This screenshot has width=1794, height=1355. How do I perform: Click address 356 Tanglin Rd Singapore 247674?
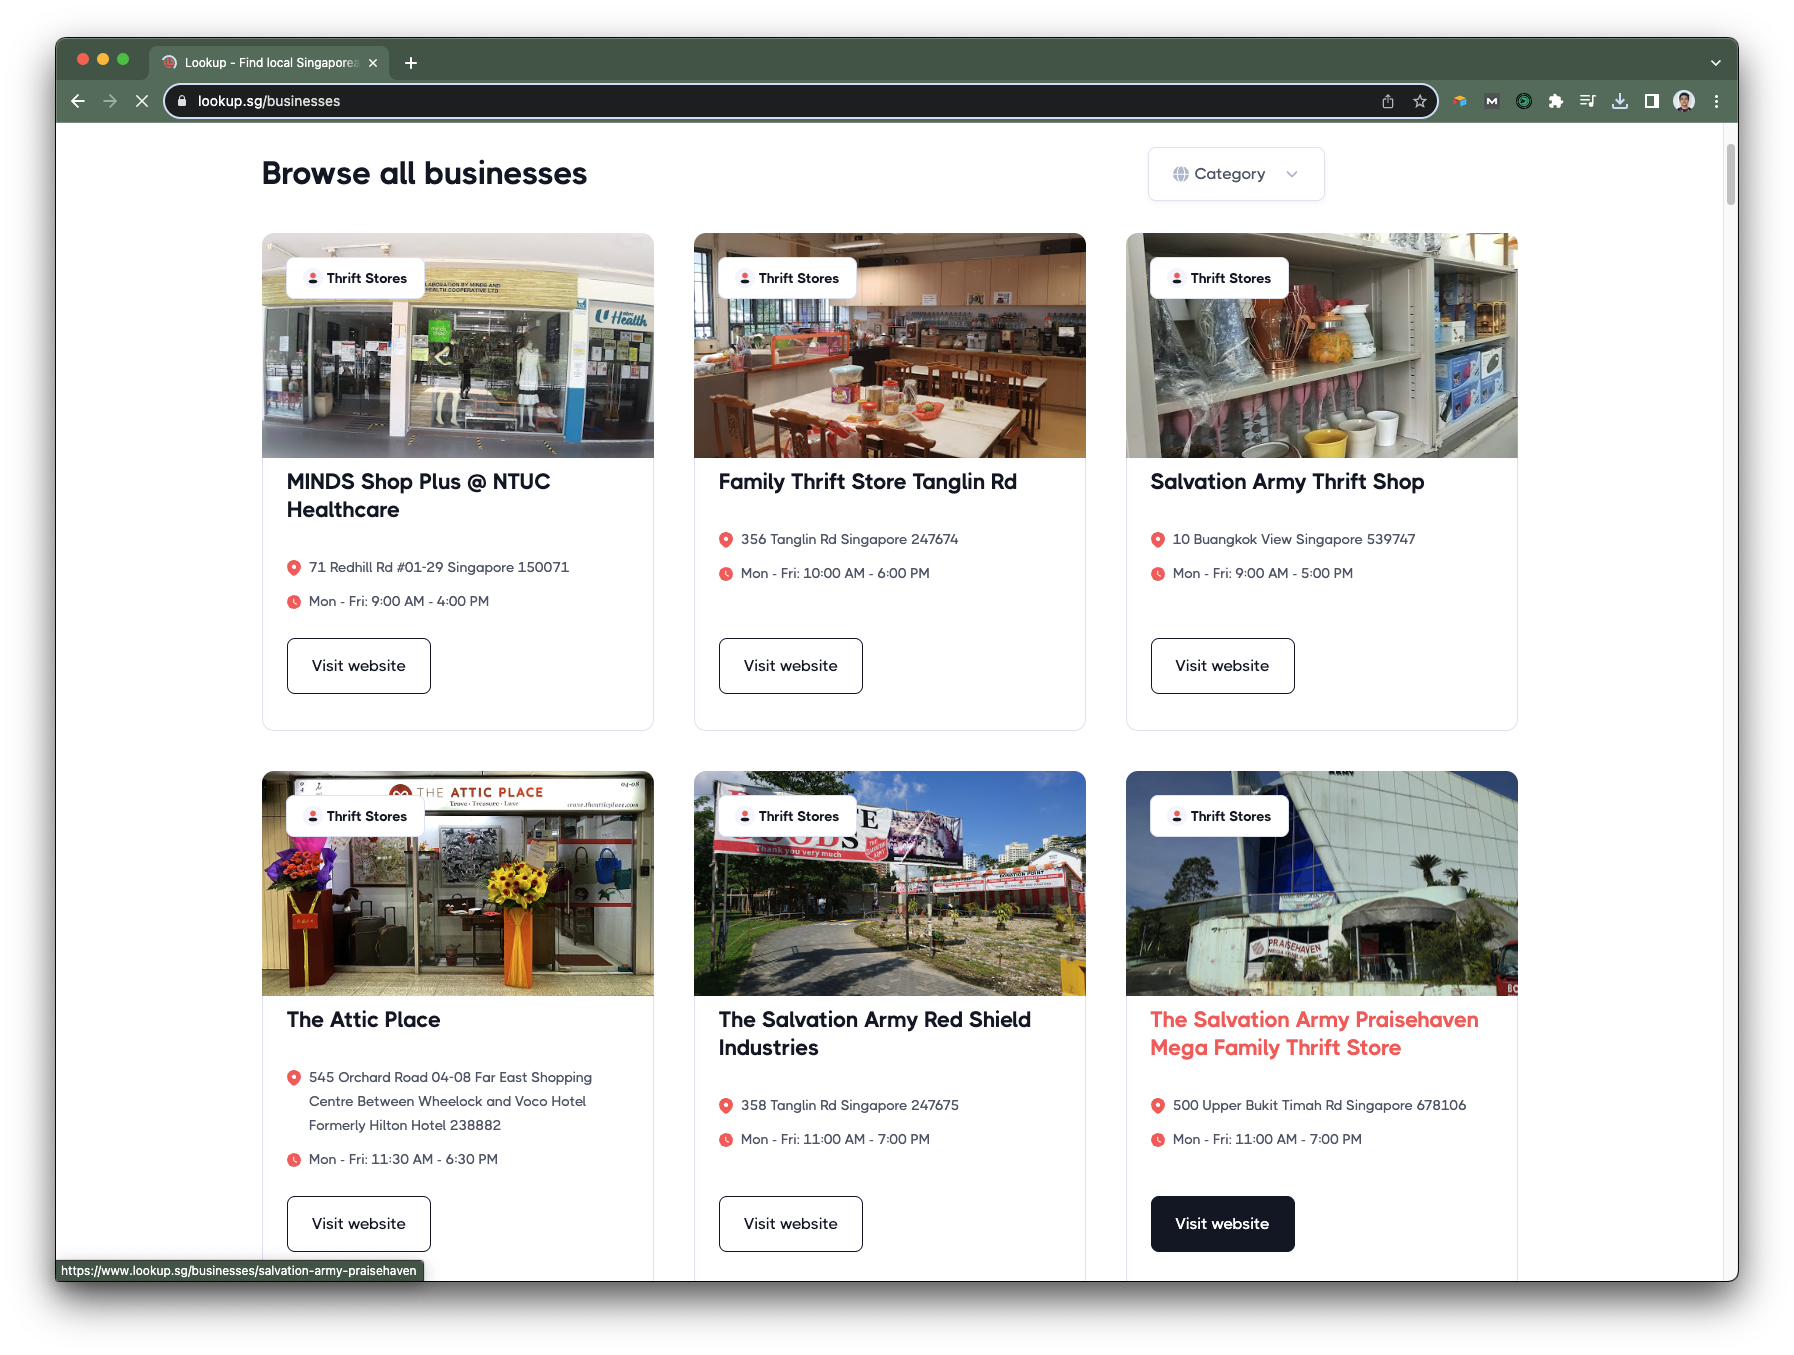[x=850, y=540]
